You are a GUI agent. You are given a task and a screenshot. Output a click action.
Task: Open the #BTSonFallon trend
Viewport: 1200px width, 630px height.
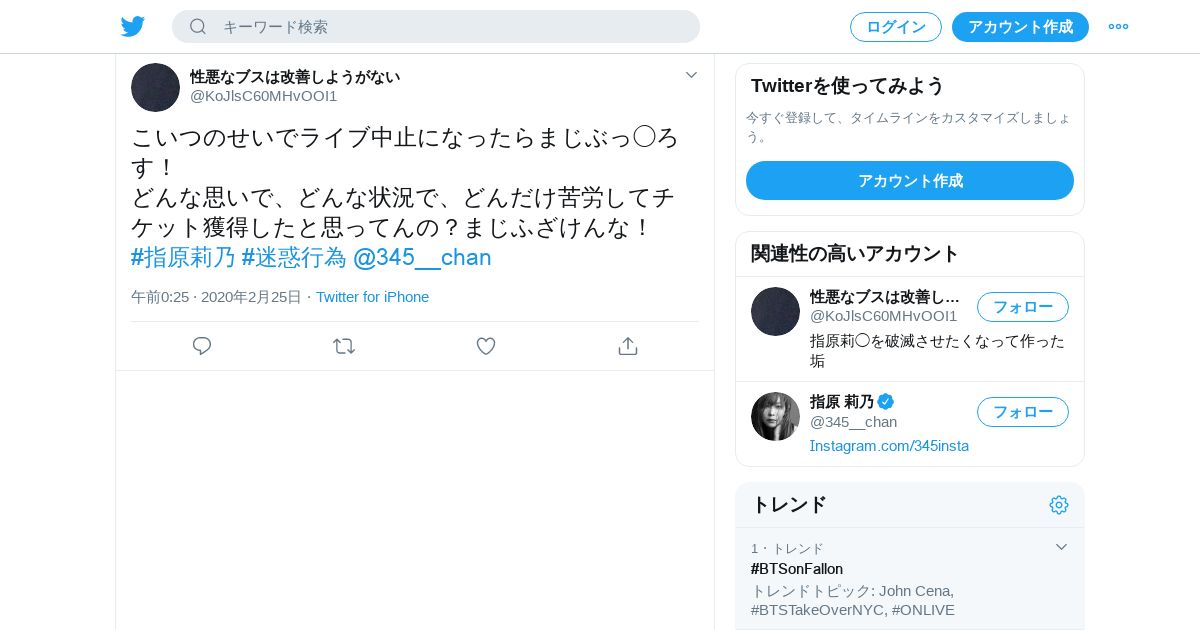[x=797, y=569]
